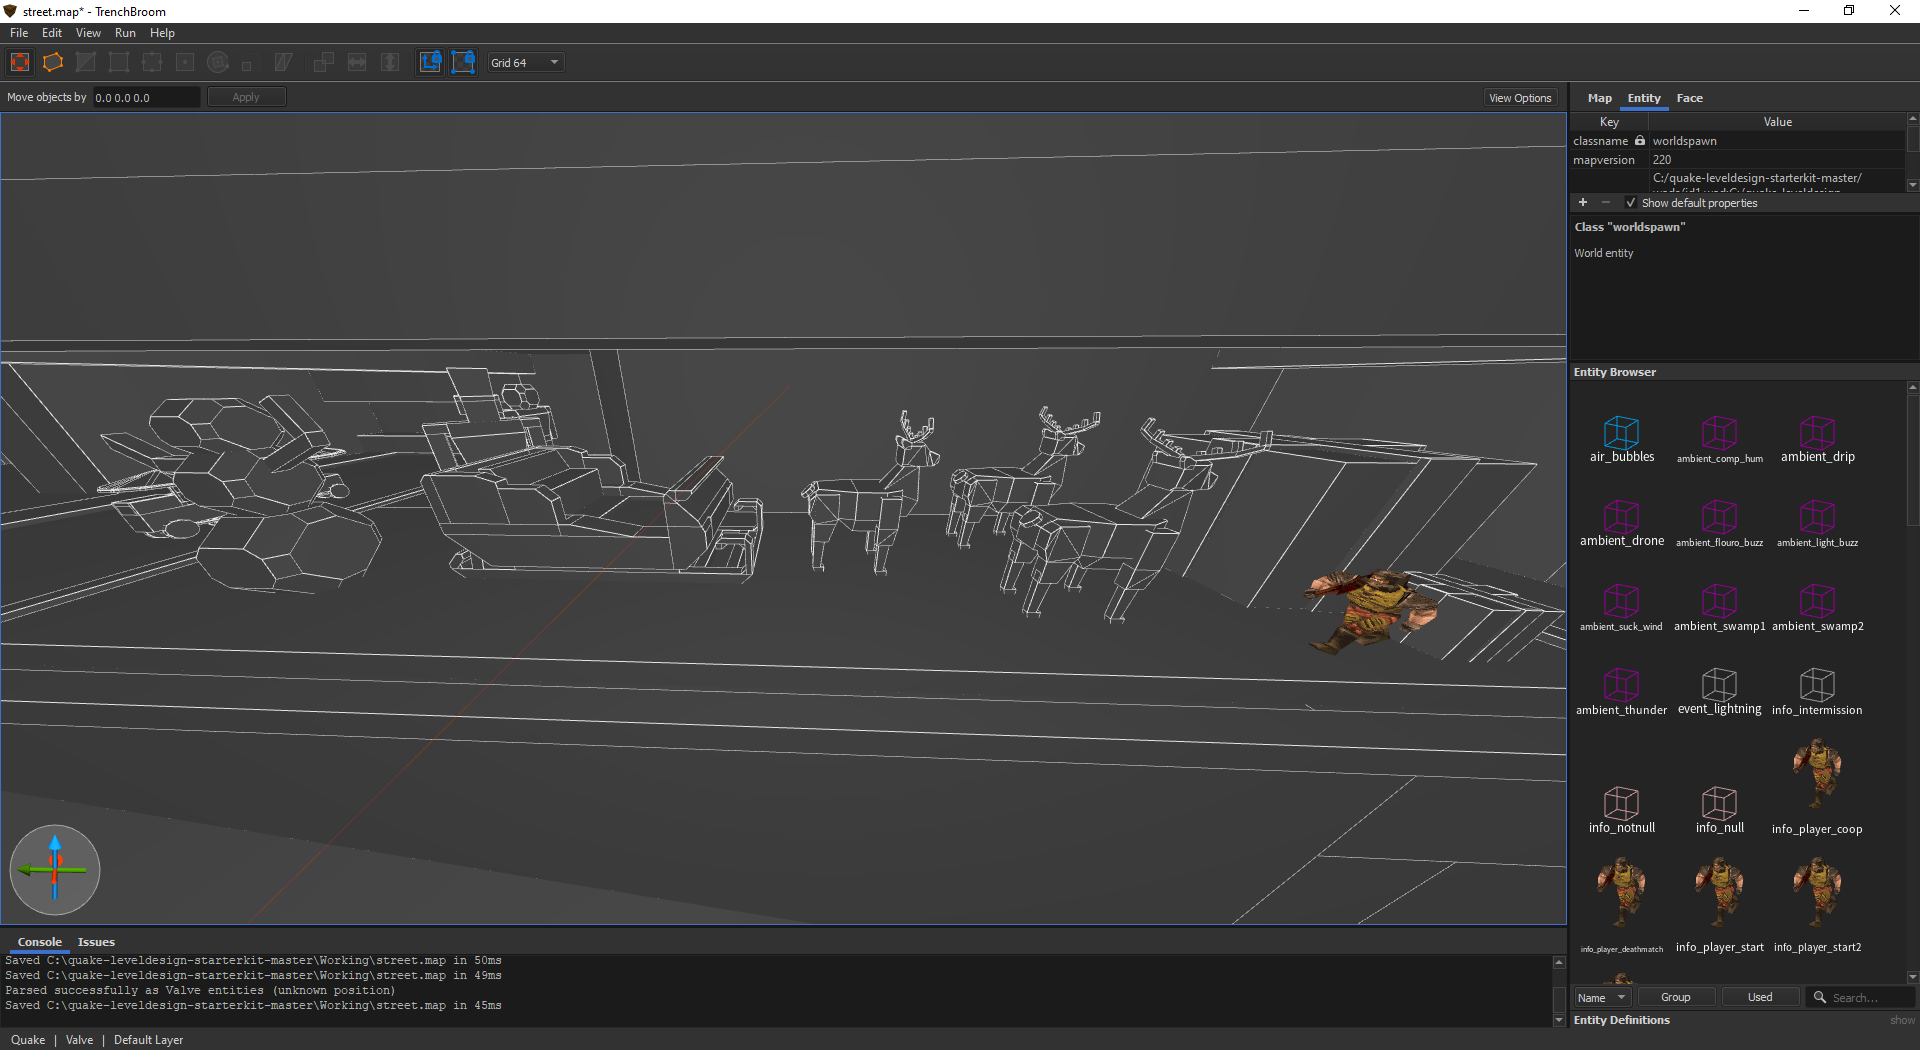The image size is (1920, 1050).
Task: Select ambient_drip entity in browser
Action: click(1818, 438)
